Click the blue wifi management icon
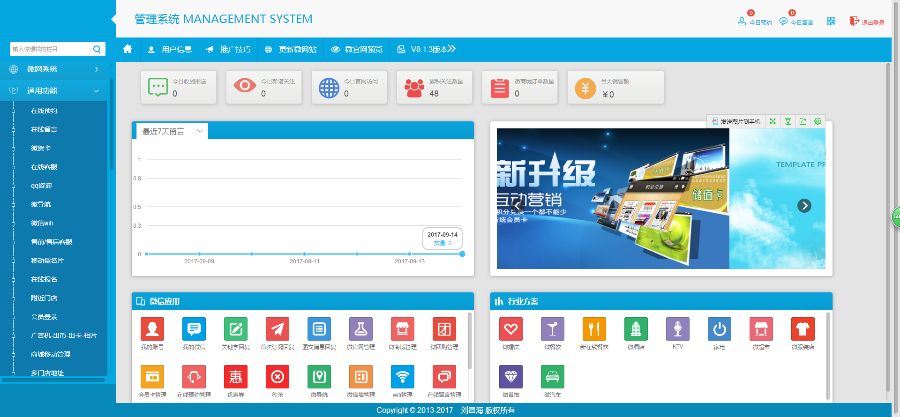This screenshot has width=900, height=417. tap(401, 377)
